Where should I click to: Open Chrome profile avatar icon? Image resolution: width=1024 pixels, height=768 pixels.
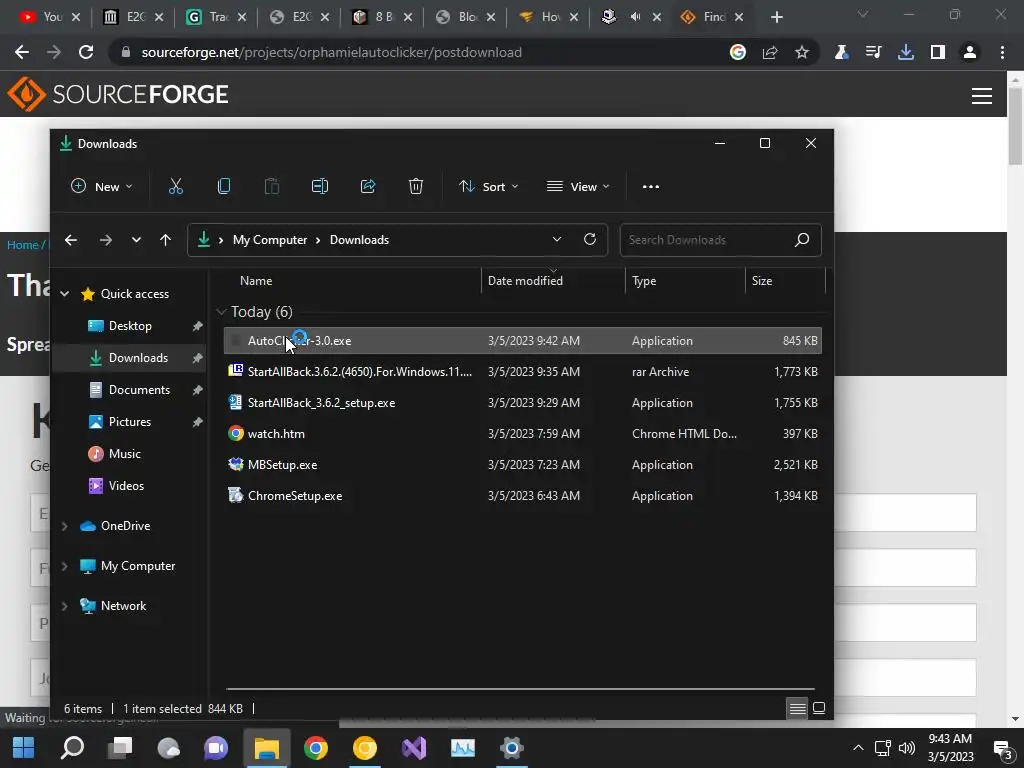click(970, 52)
